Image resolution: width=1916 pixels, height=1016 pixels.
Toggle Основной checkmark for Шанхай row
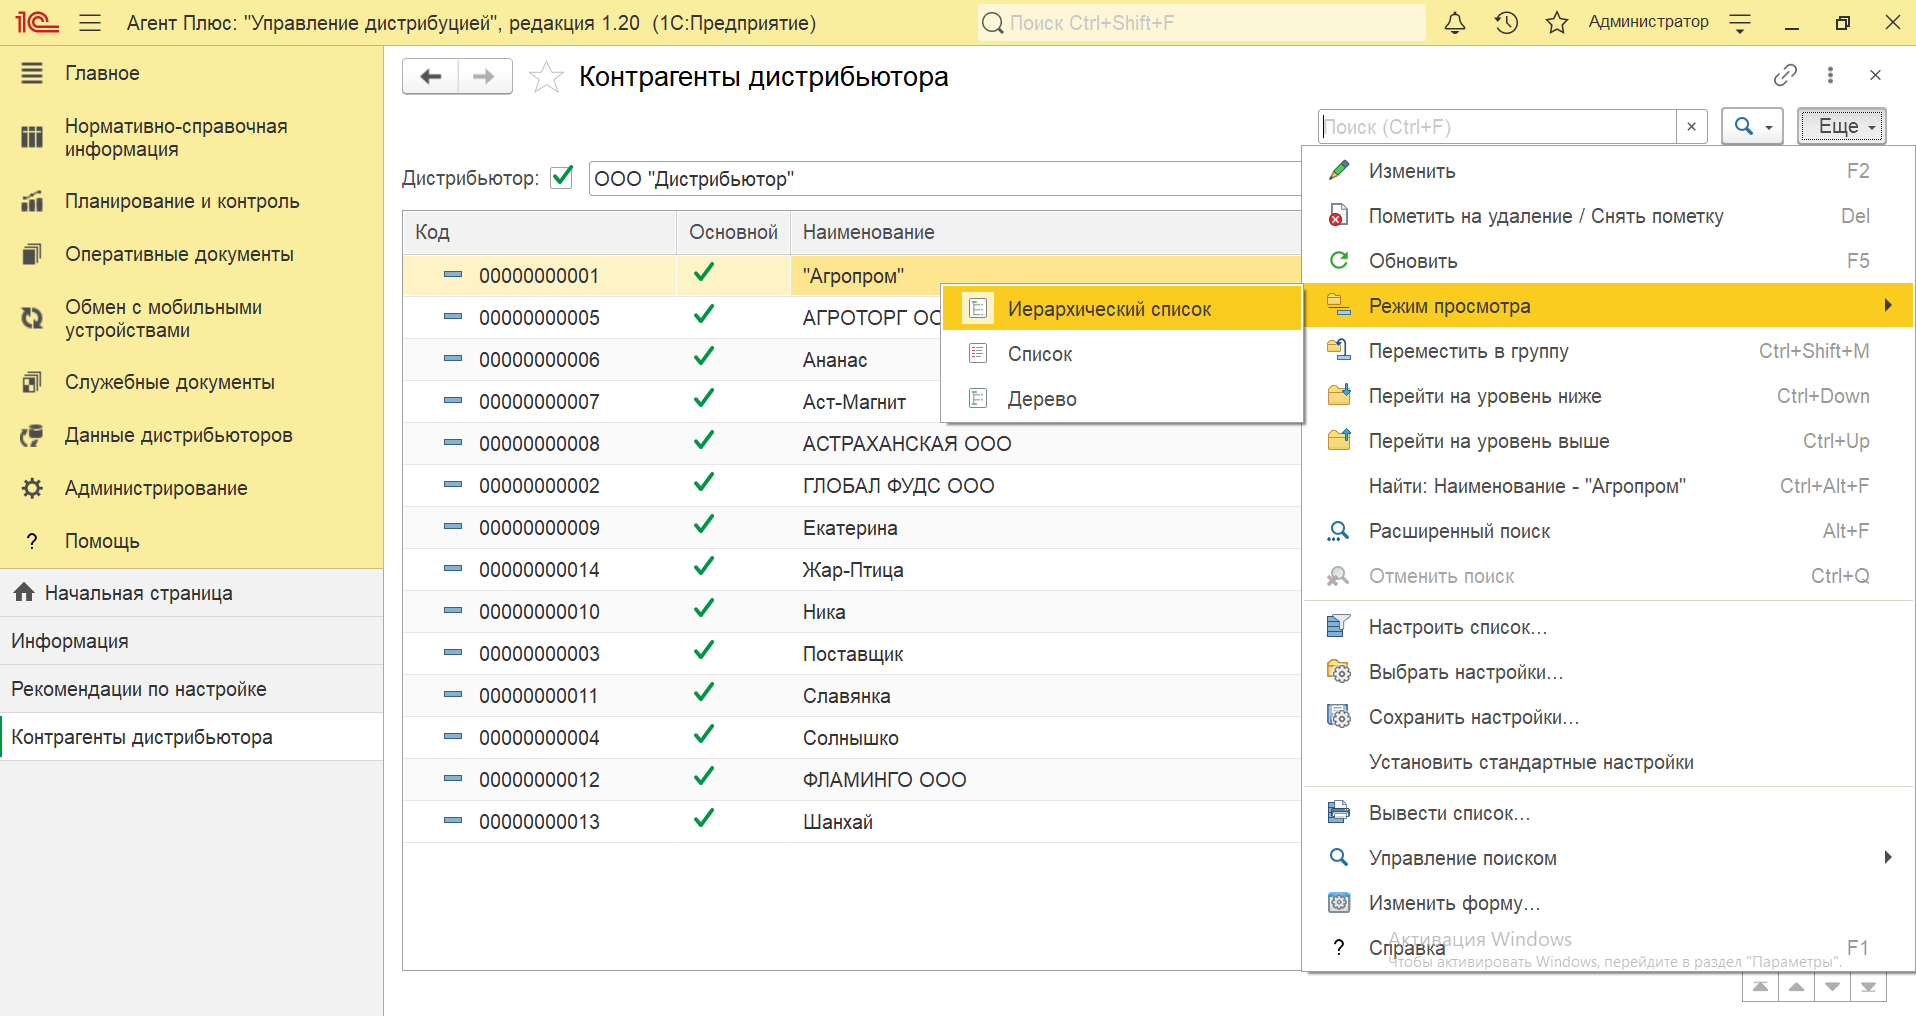(704, 819)
